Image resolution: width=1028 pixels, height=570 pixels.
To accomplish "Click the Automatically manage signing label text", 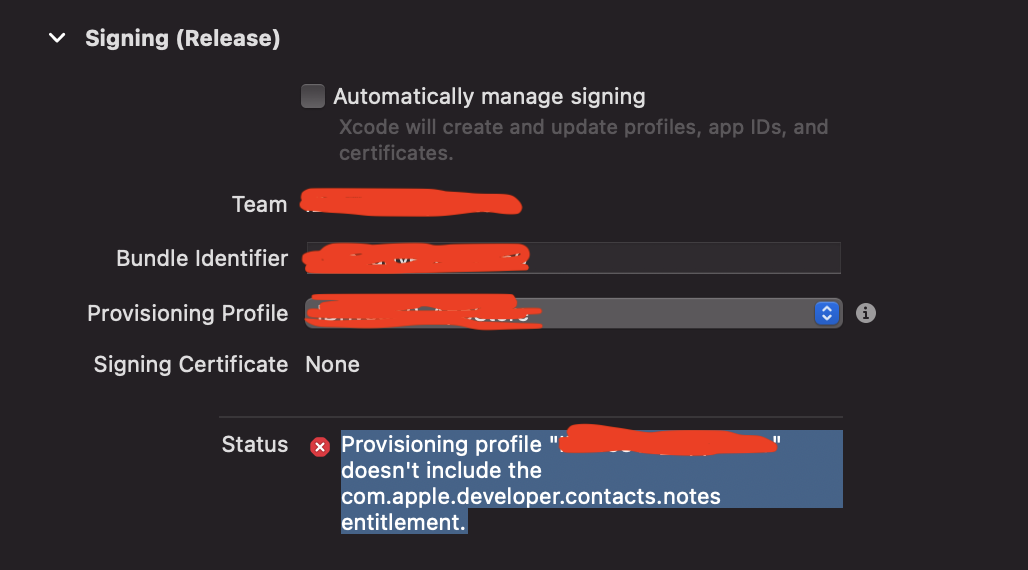I will pos(489,96).
